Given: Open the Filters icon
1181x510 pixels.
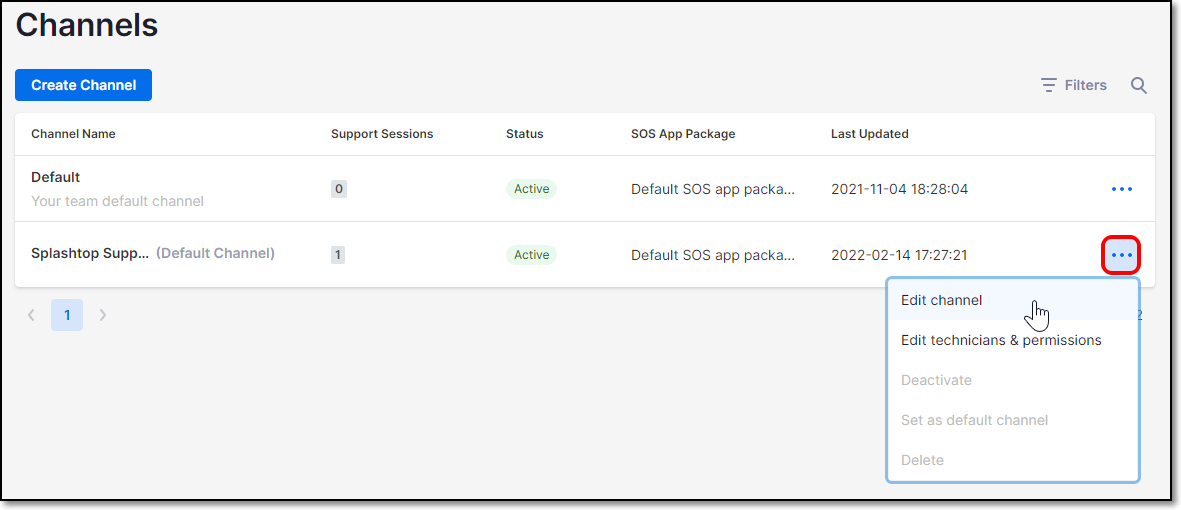Looking at the screenshot, I should click(1048, 85).
